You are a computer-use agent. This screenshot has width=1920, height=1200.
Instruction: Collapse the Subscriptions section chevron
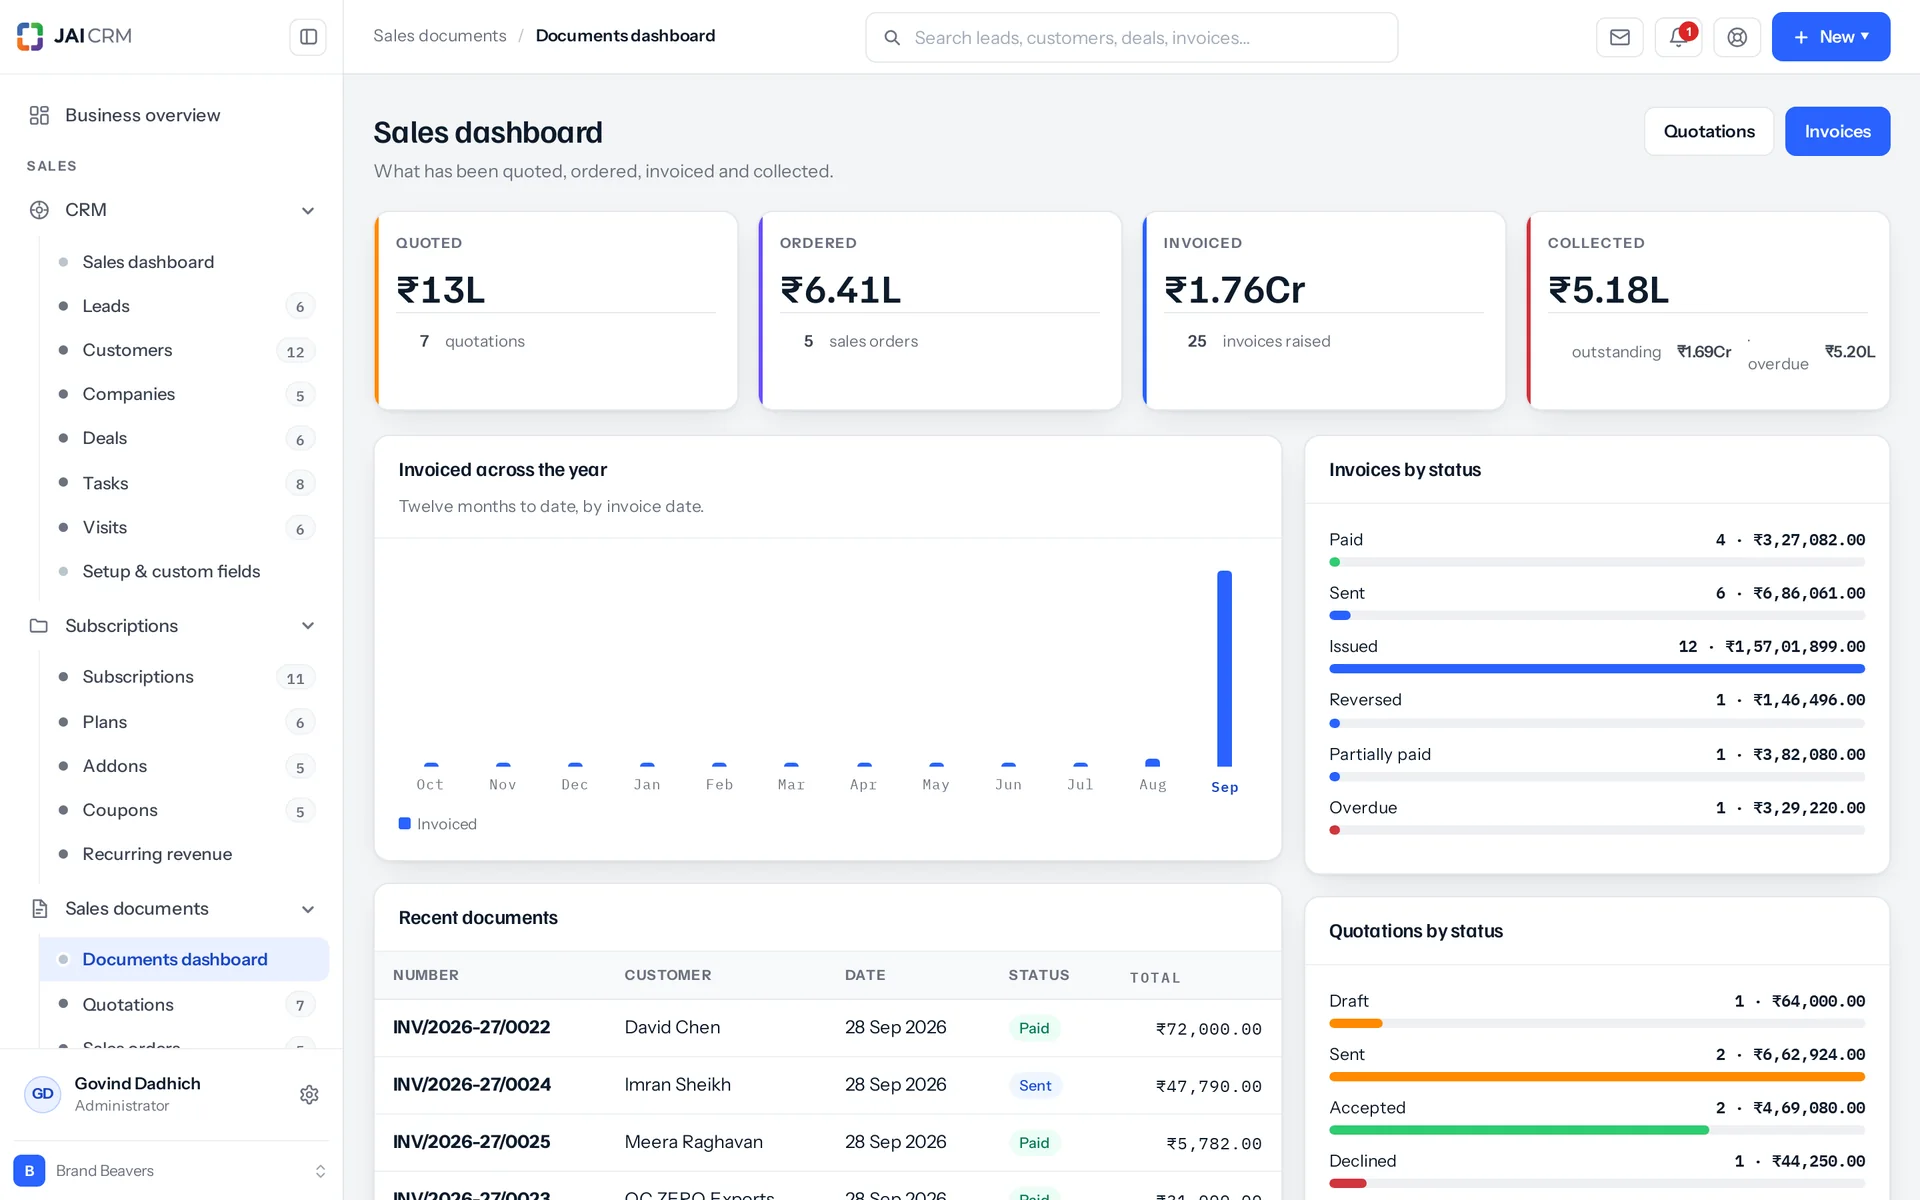tap(308, 626)
